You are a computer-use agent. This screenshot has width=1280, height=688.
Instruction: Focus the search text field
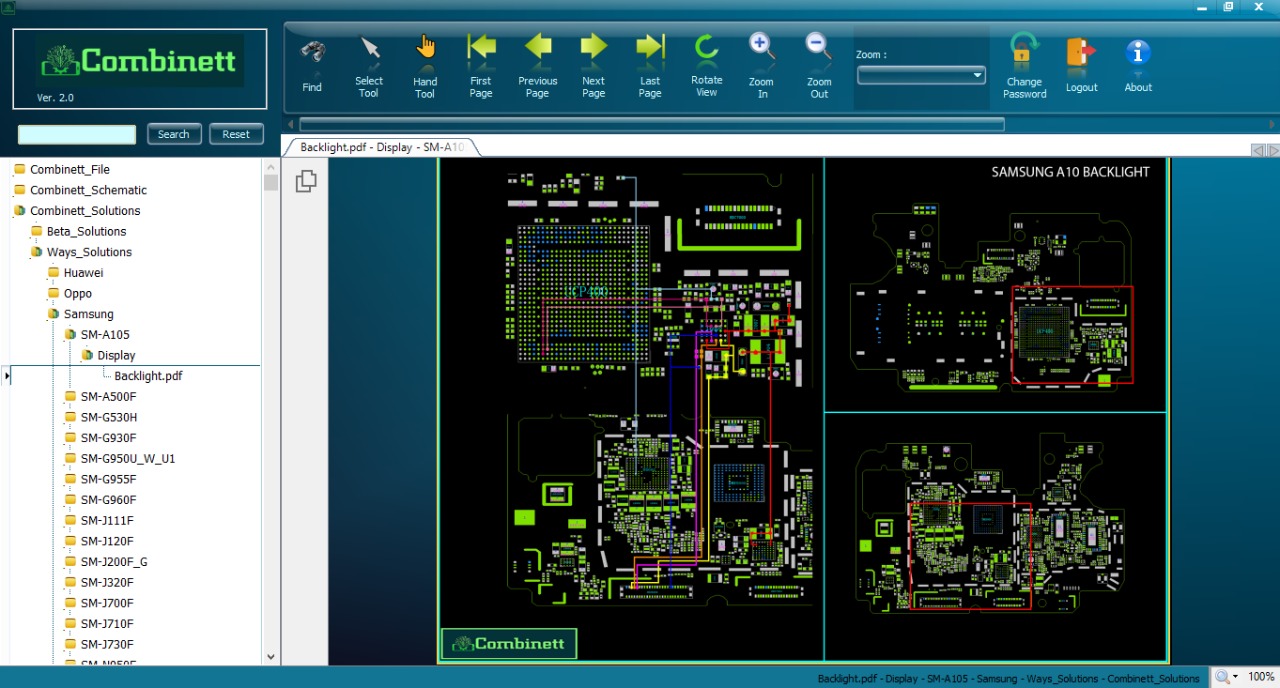coord(77,134)
